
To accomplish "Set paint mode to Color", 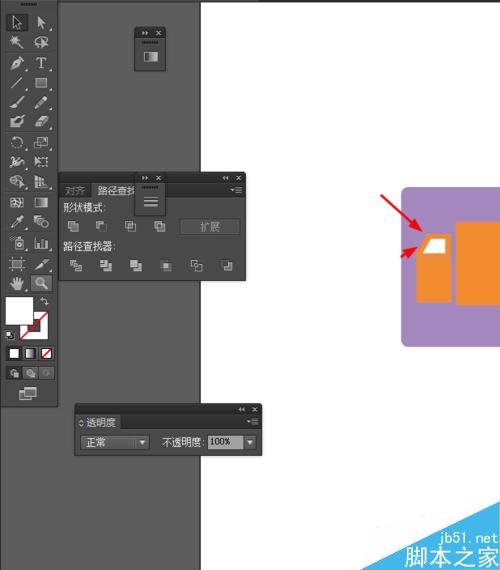I will coord(14,353).
